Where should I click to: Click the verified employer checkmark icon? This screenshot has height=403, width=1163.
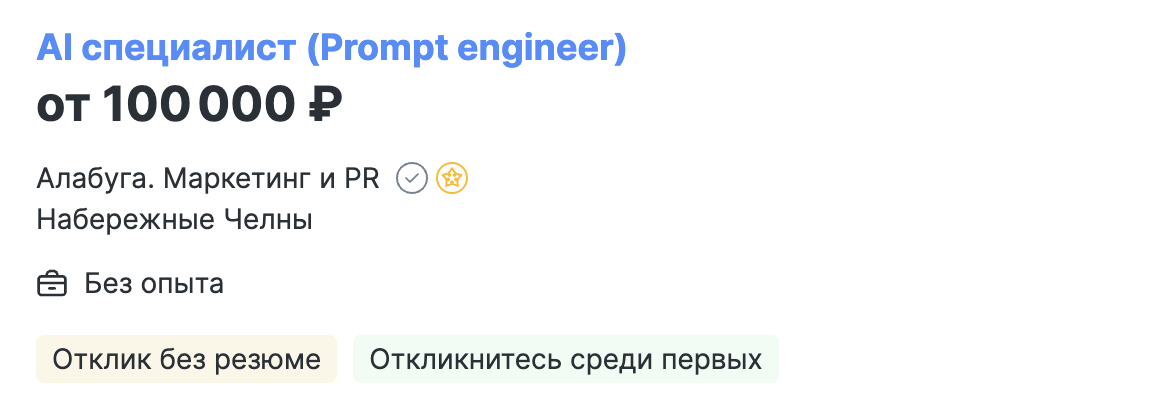(412, 179)
